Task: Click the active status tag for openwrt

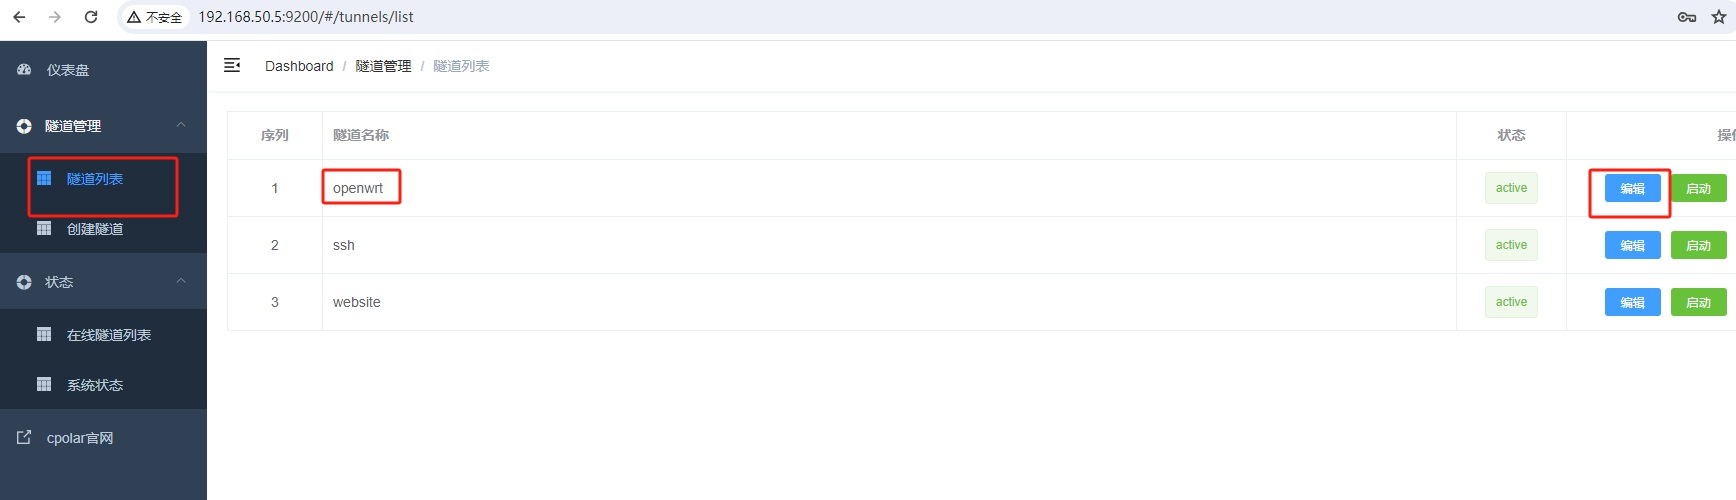Action: coord(1511,188)
